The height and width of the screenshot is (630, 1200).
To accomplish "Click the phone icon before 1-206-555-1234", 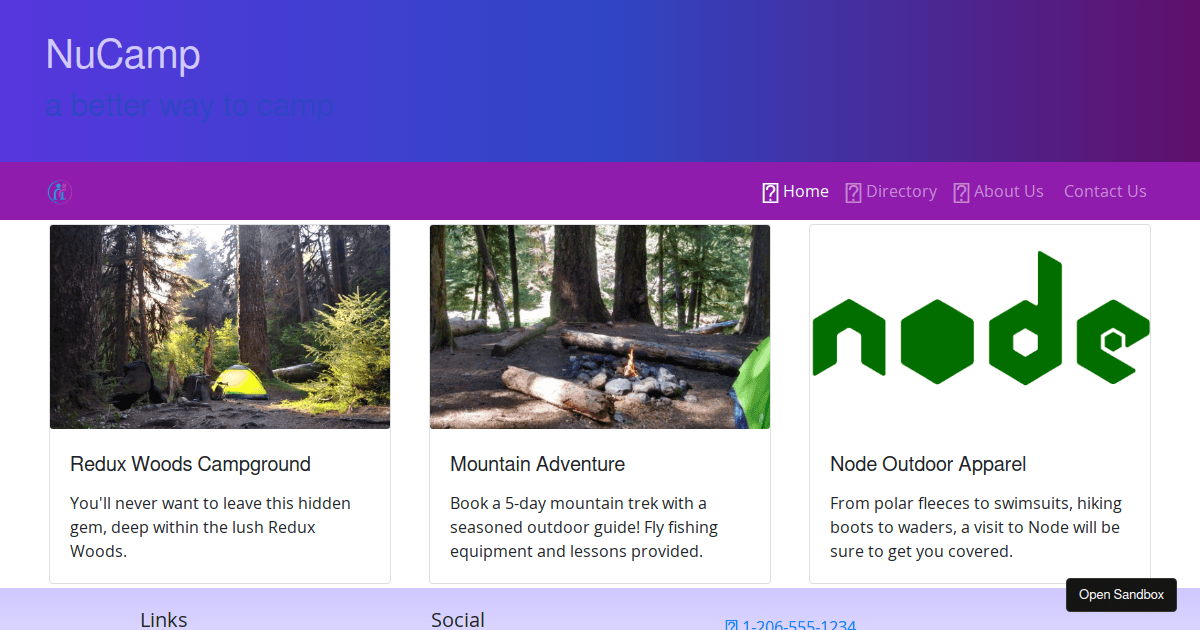I will click(x=731, y=626).
